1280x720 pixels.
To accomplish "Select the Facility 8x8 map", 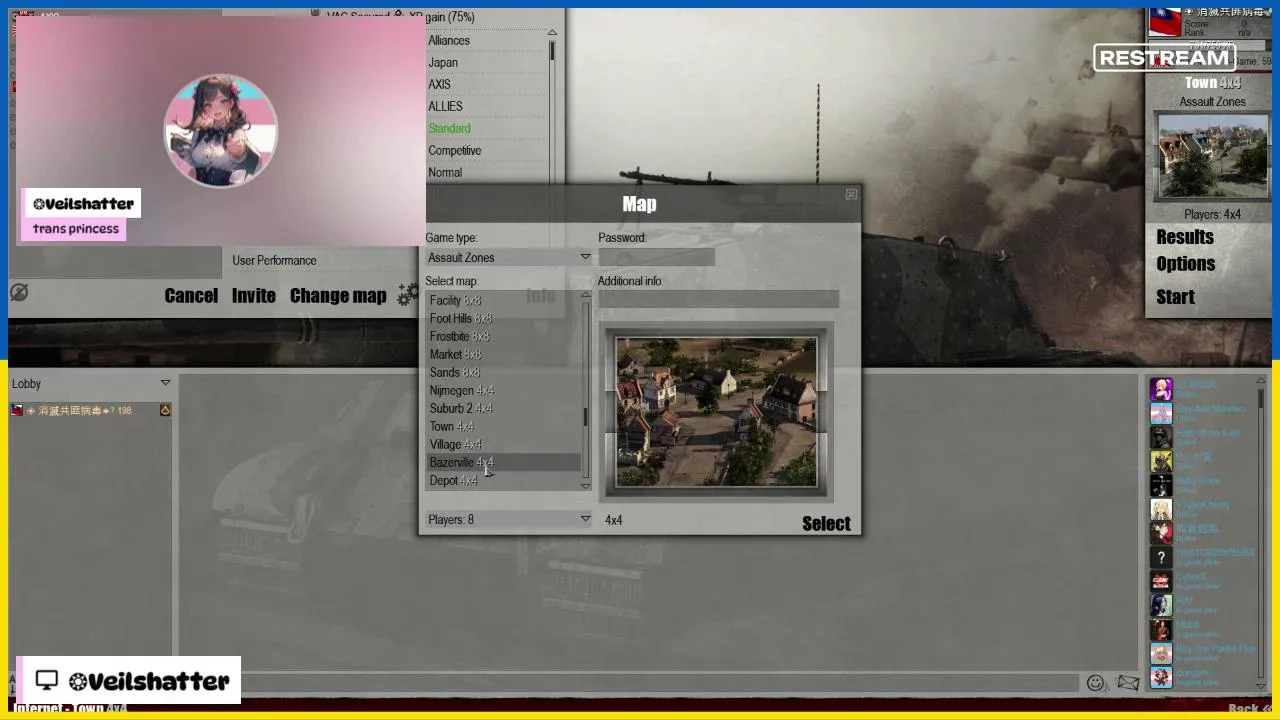I will [503, 300].
